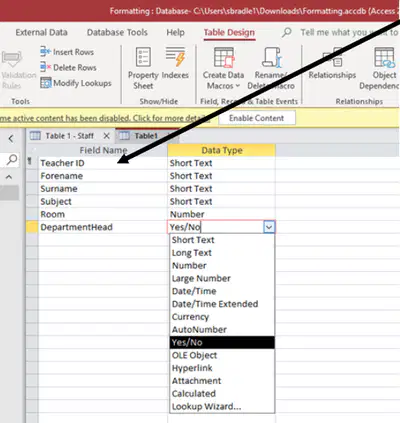Click the Delete Rows icon
Image resolution: width=400 pixels, height=423 pixels.
pos(45,67)
